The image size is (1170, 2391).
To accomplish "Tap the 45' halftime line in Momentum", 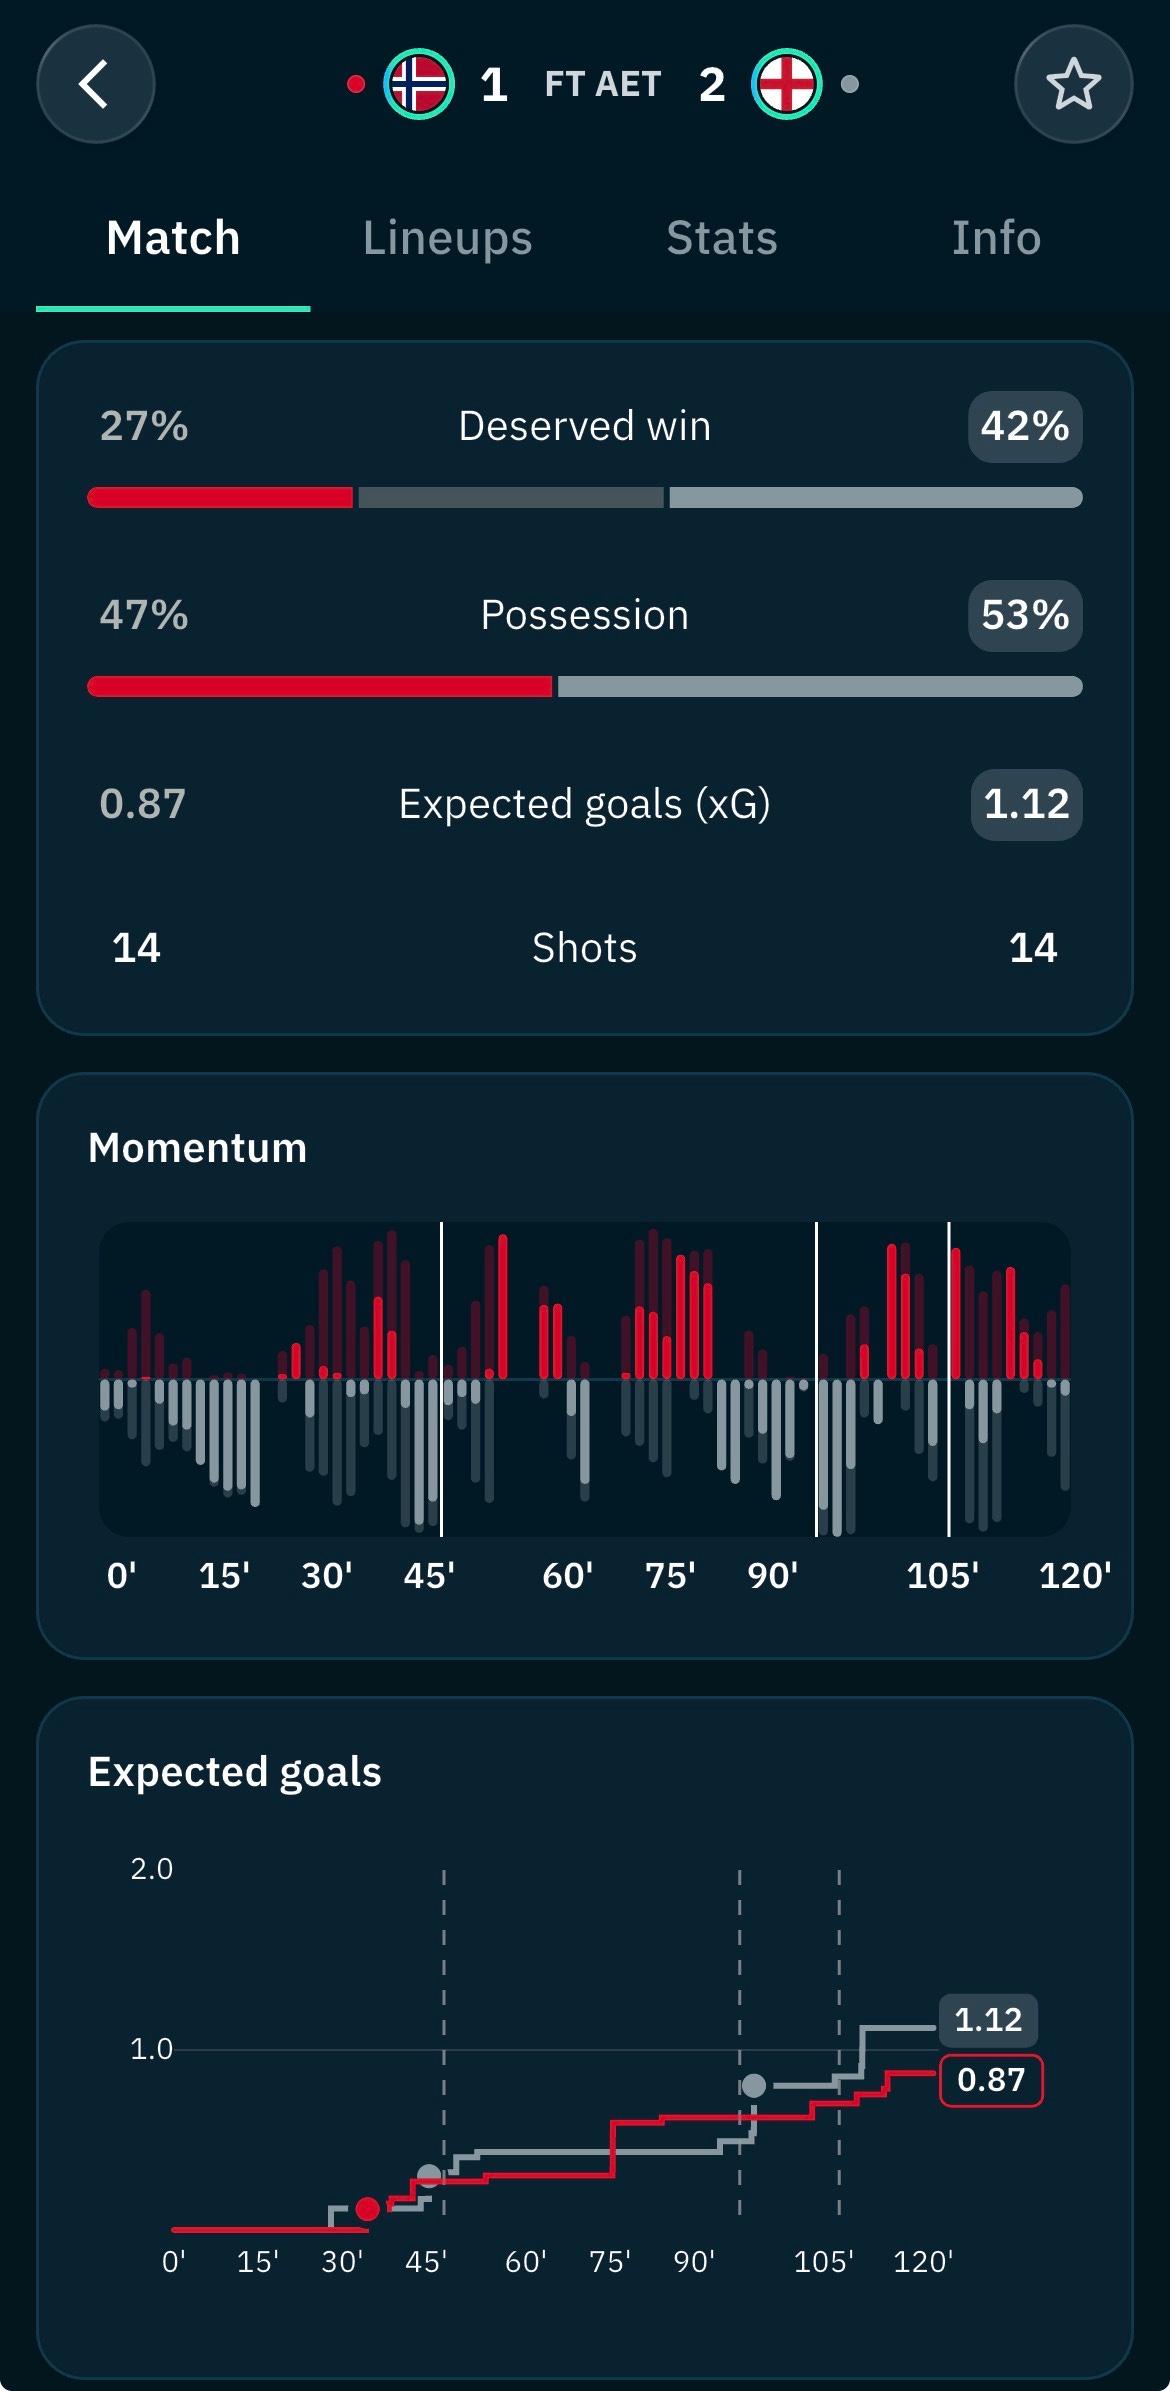I will point(441,1379).
